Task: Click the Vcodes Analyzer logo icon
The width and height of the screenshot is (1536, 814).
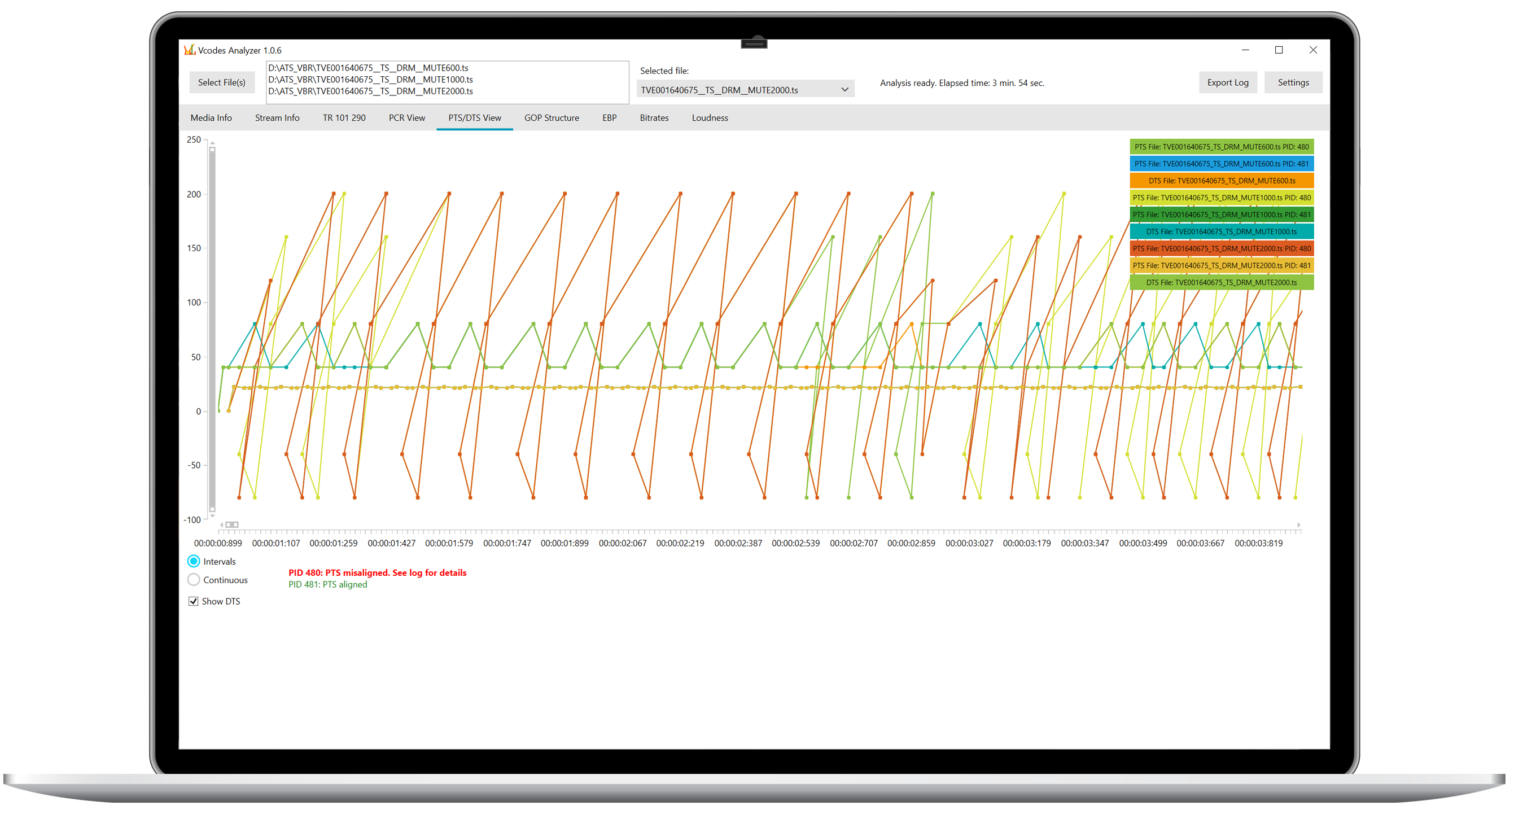Action: [x=188, y=49]
